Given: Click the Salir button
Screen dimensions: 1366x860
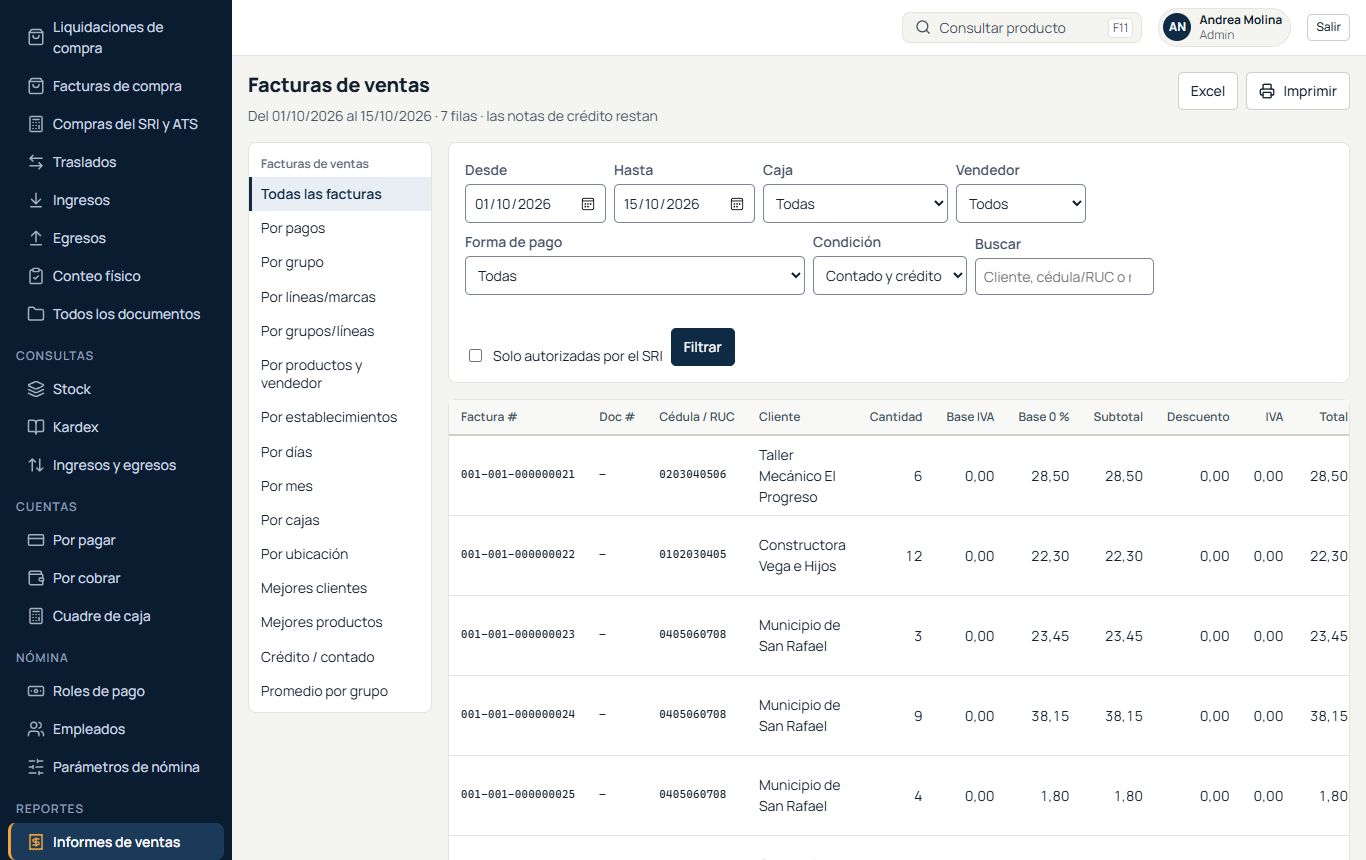Looking at the screenshot, I should pyautogui.click(x=1328, y=27).
